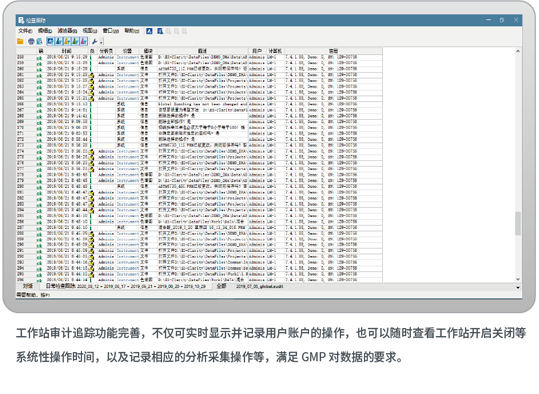Toggle the green flask filter icon
Screen dimensions: 539x394
(75, 42)
